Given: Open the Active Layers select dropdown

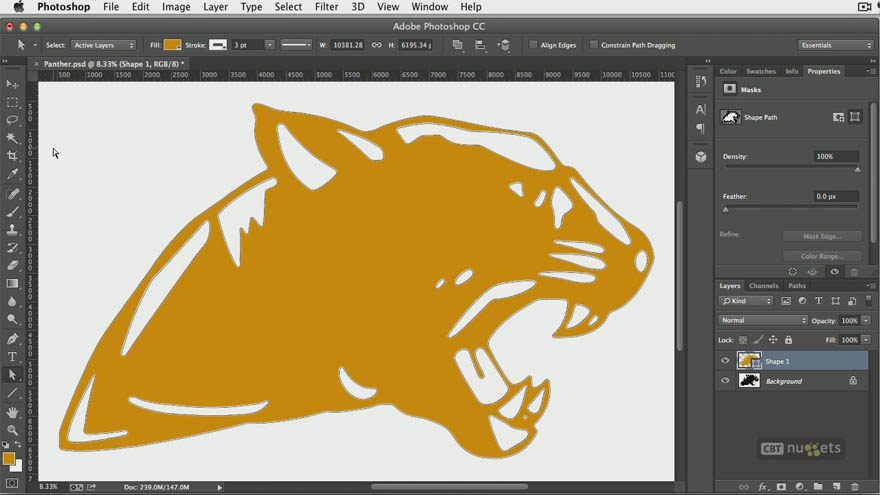Looking at the screenshot, I should (x=103, y=45).
